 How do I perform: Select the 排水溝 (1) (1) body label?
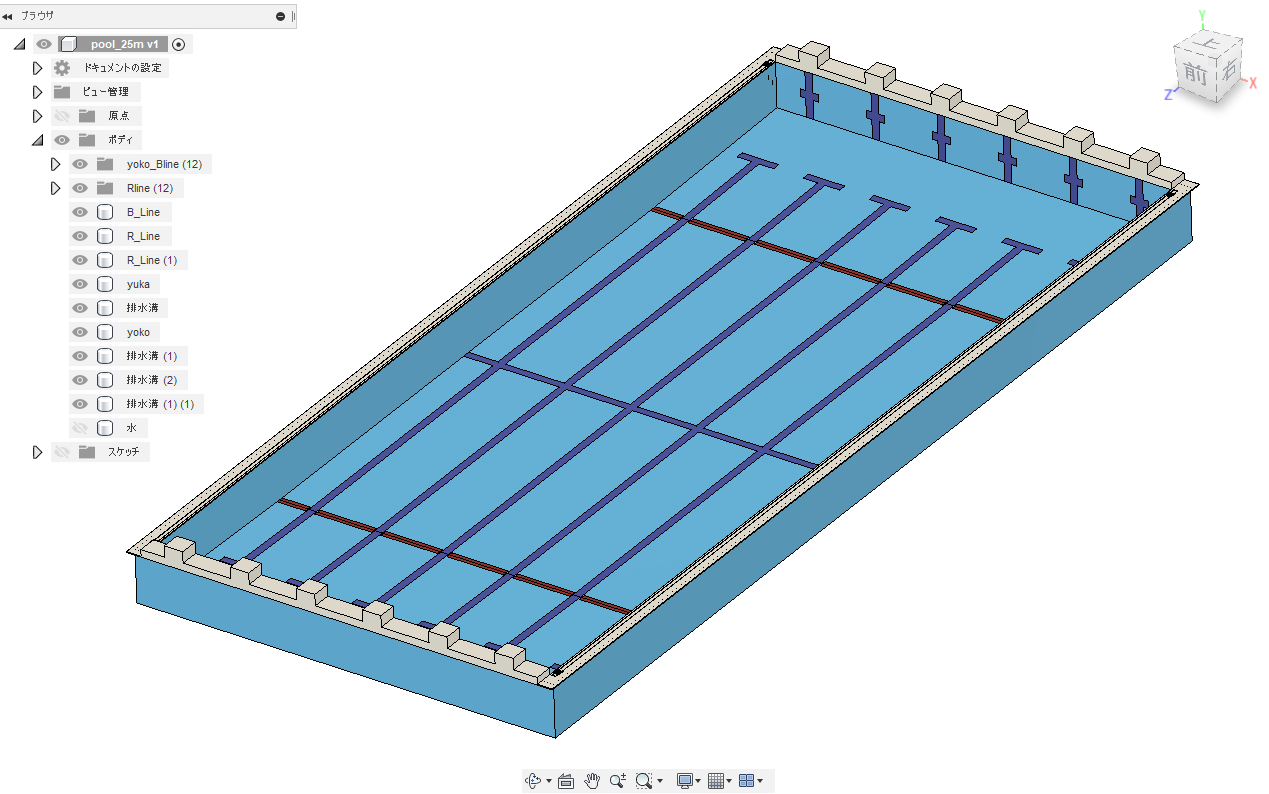click(x=160, y=404)
